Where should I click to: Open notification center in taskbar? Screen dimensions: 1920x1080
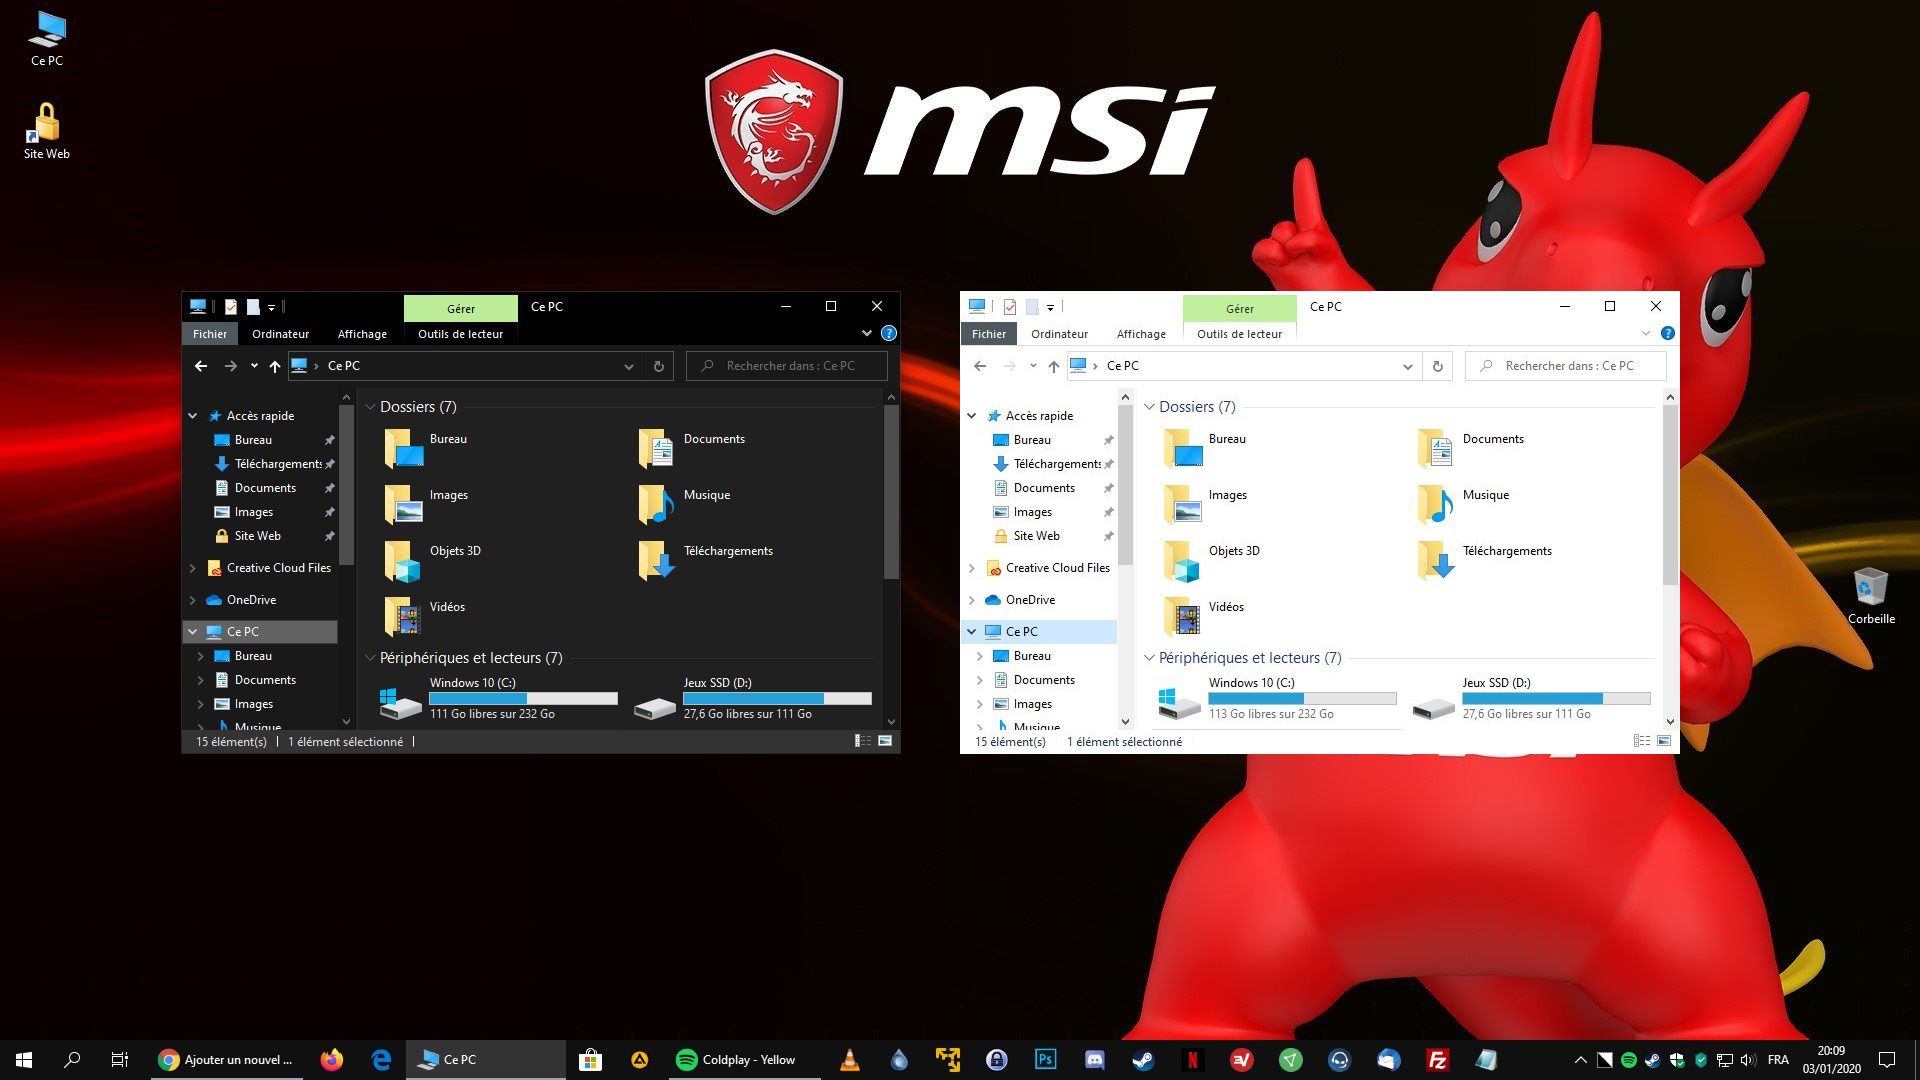(1886, 1060)
